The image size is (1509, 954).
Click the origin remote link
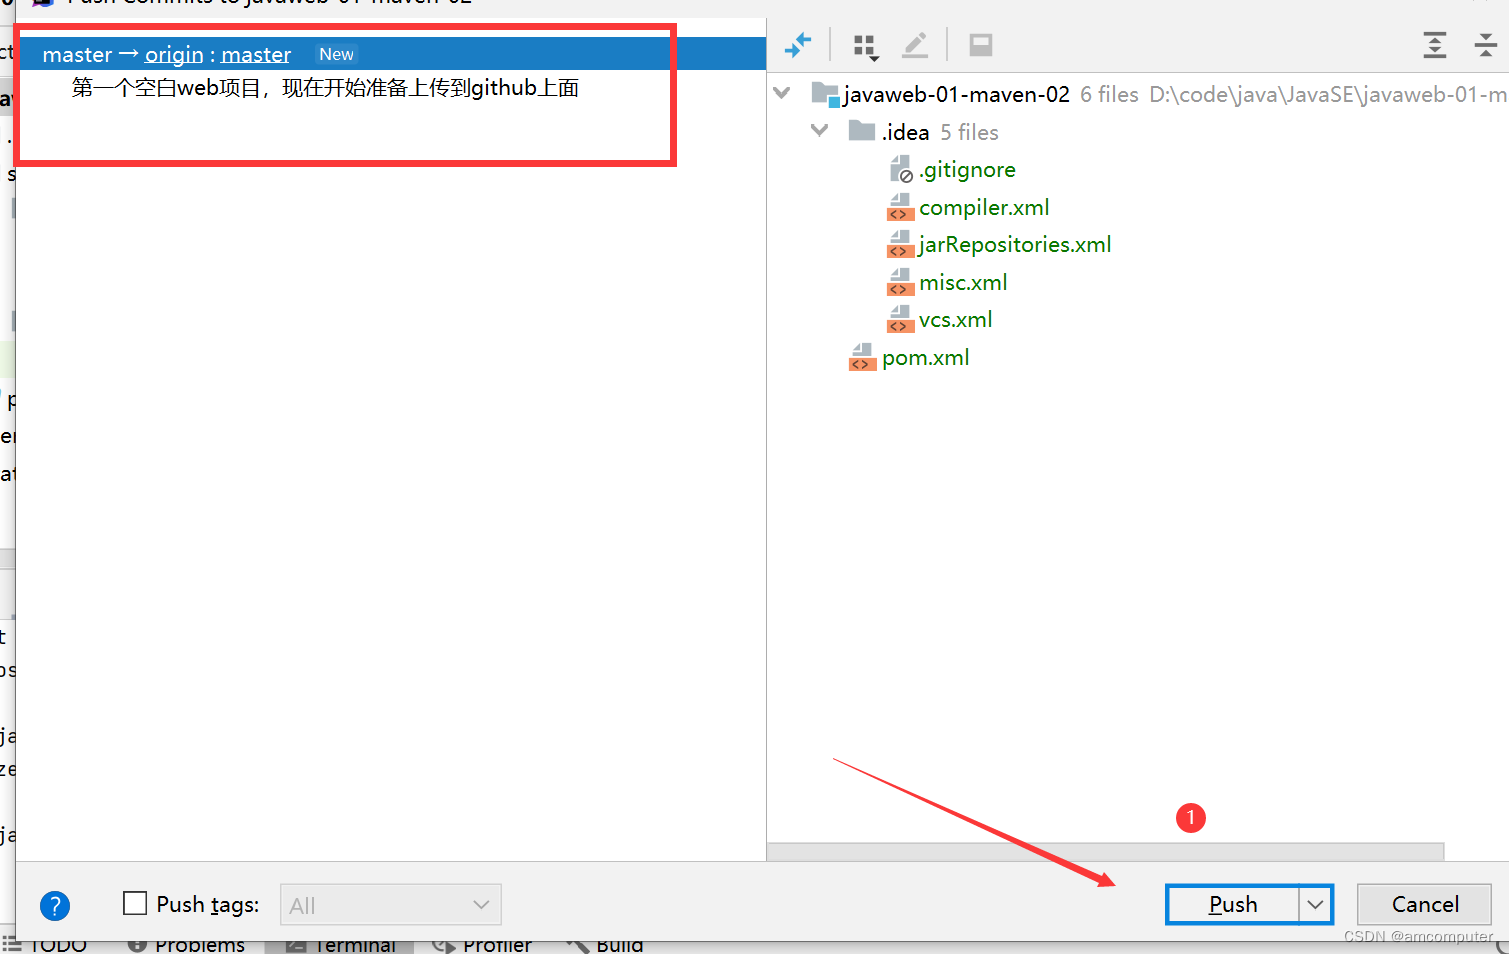[174, 55]
